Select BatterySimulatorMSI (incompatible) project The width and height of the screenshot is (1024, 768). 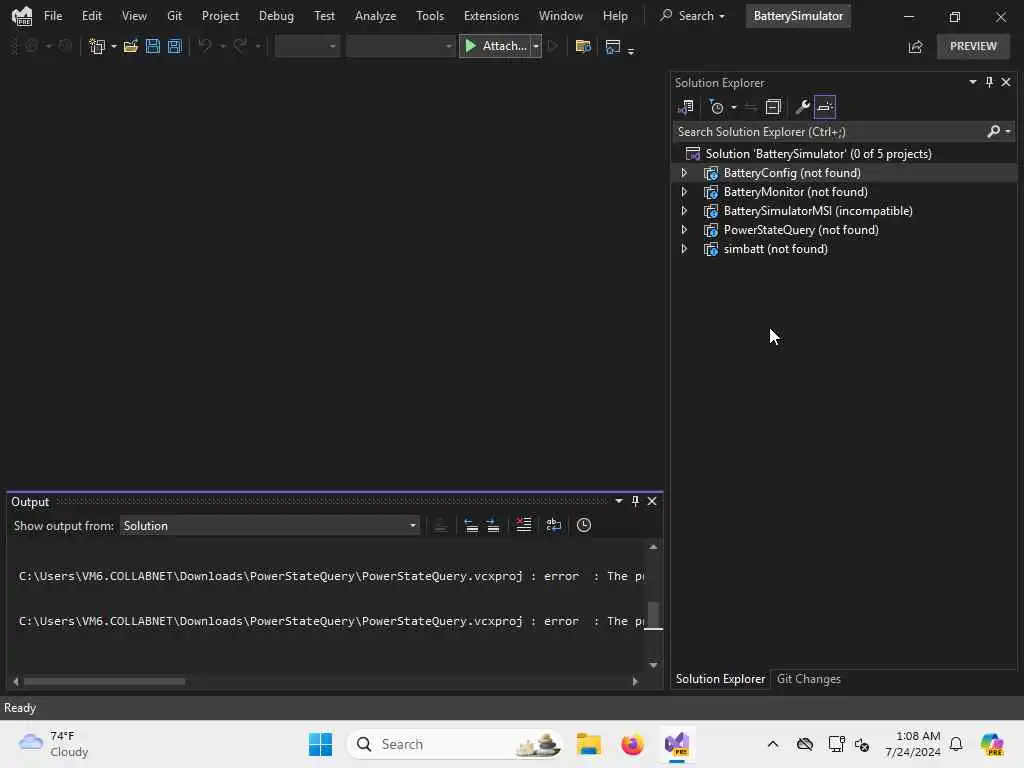818,211
